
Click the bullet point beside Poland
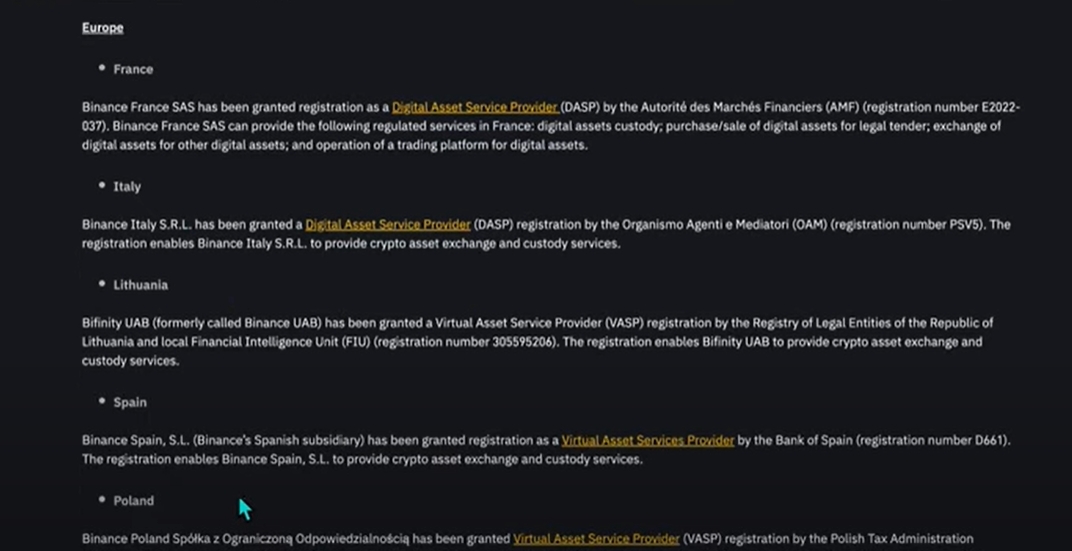click(x=102, y=500)
